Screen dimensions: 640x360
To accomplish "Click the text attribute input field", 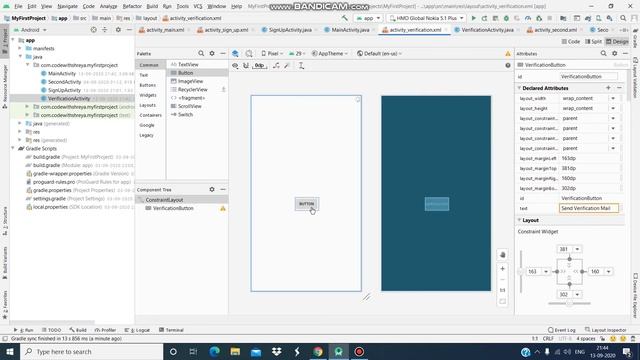I will point(589,208).
